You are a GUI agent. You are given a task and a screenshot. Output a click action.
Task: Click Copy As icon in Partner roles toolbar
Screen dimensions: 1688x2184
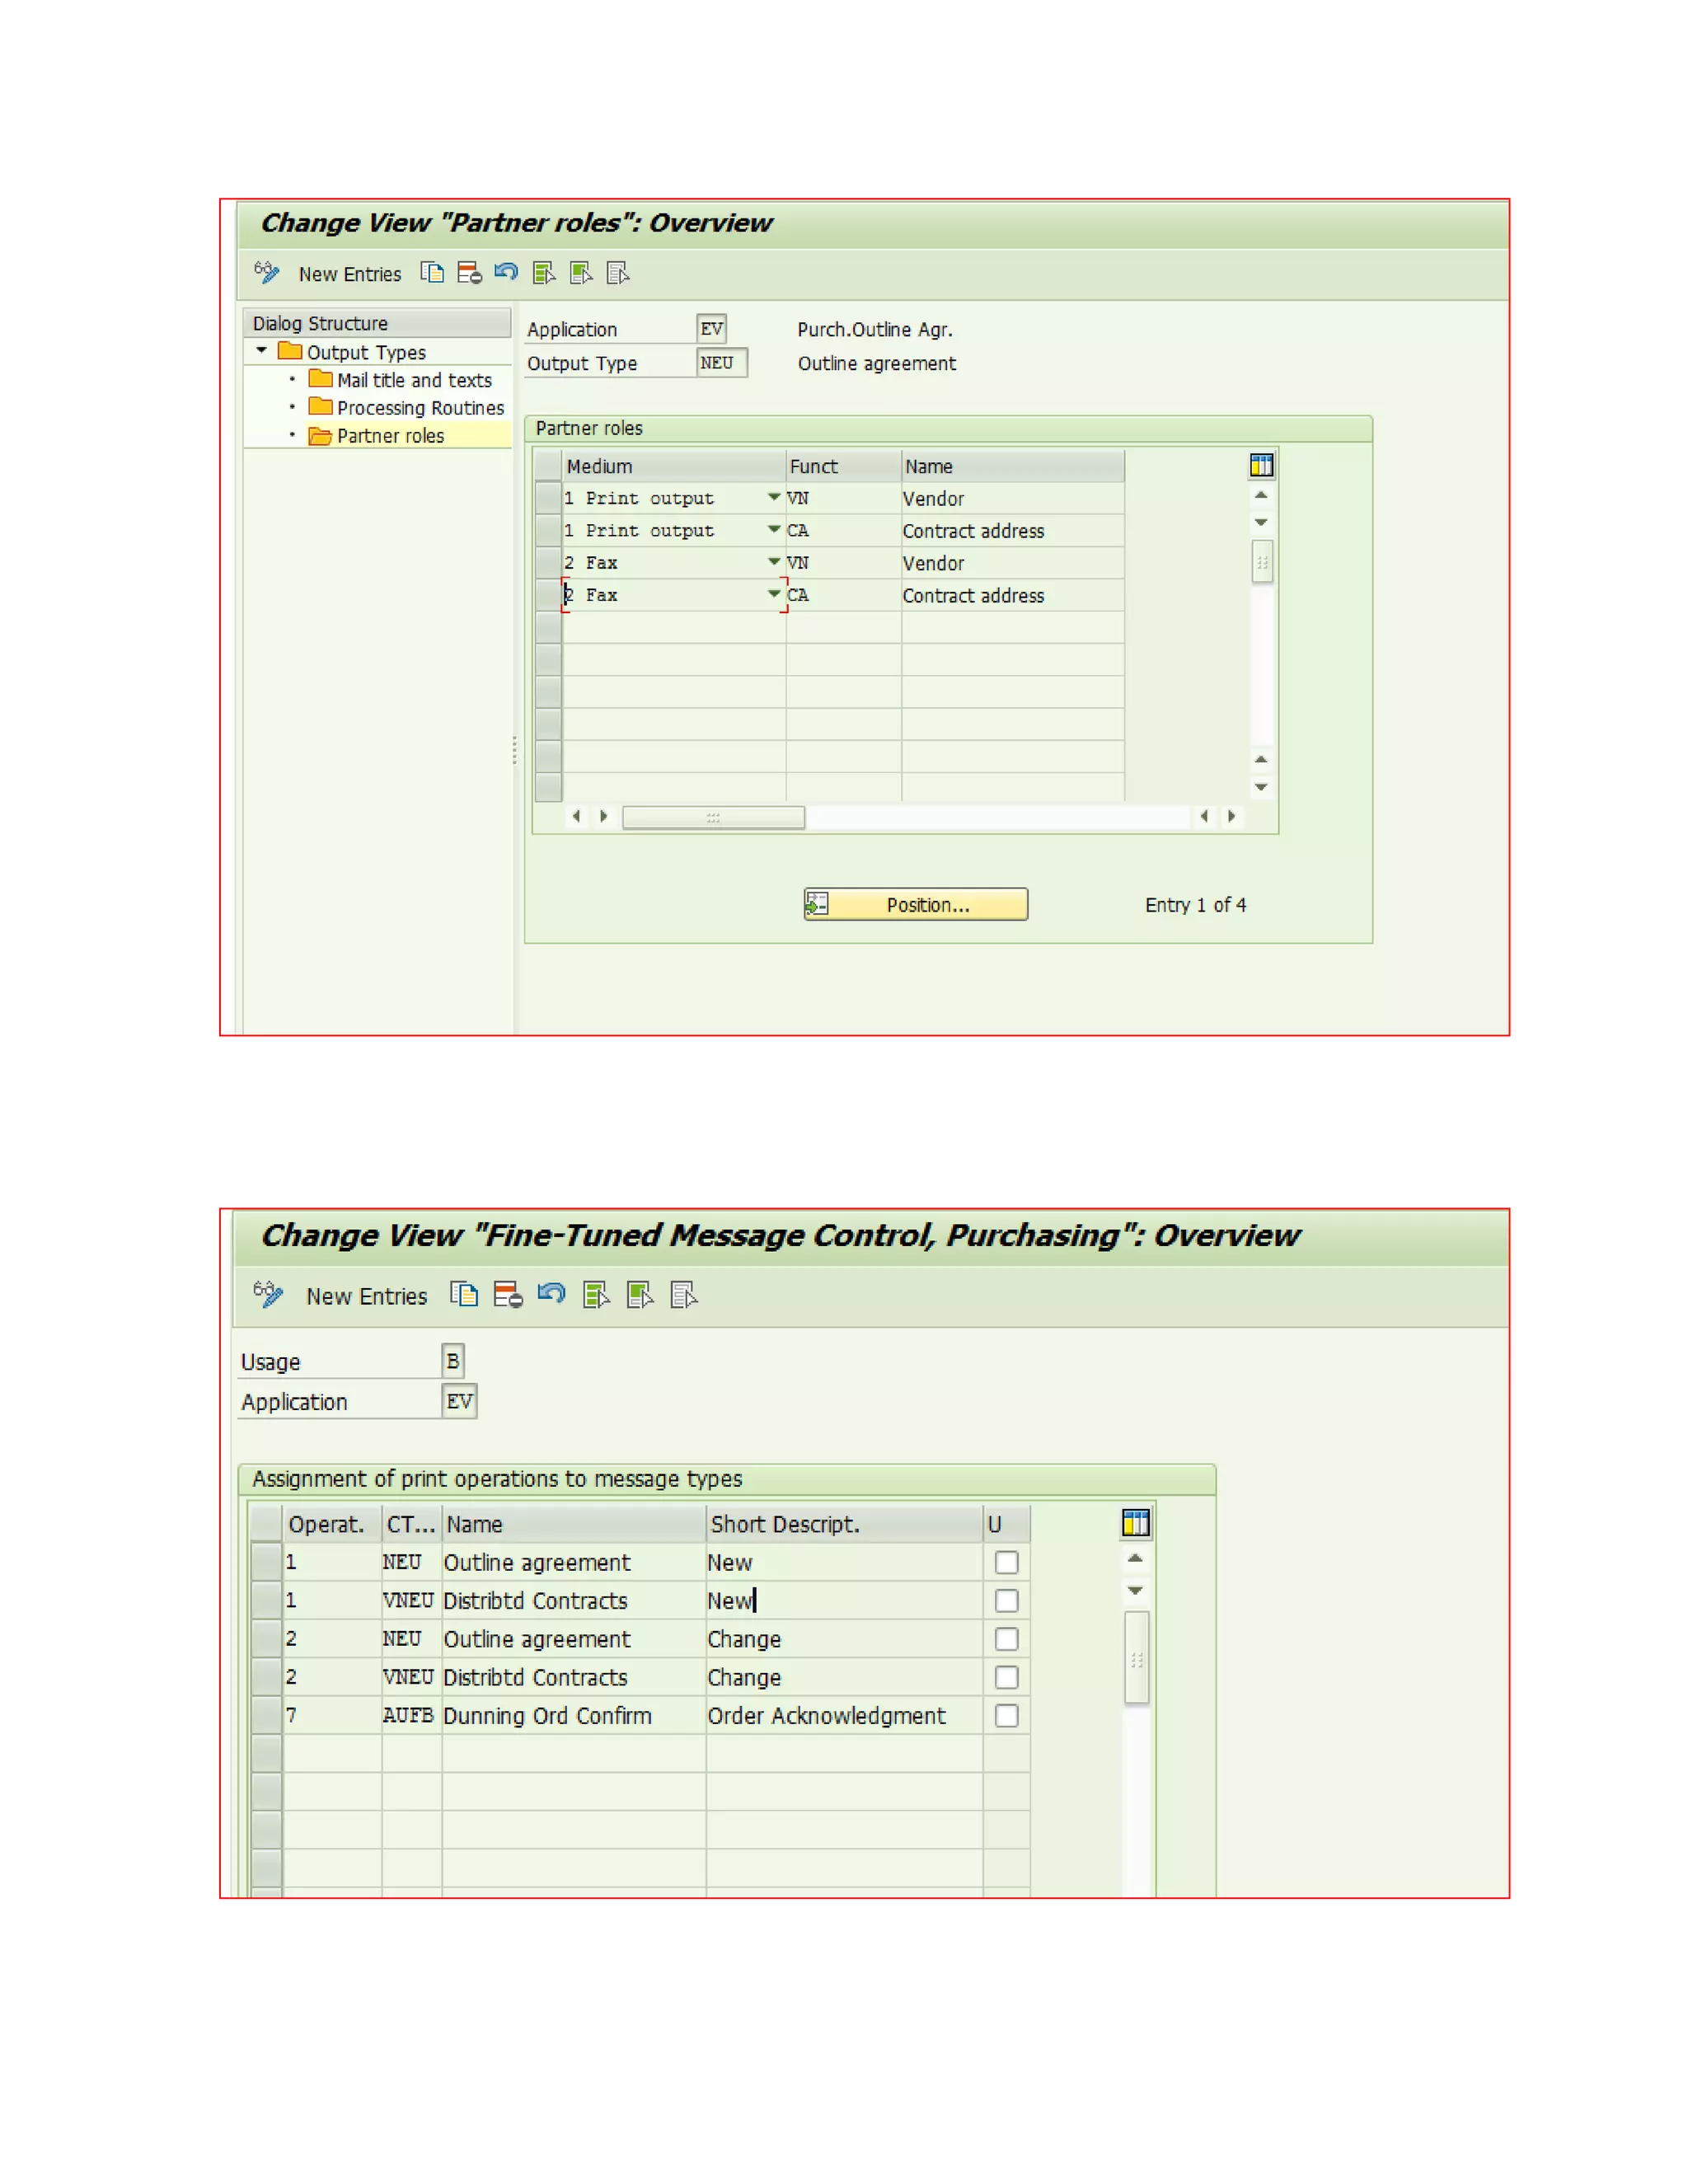(432, 272)
